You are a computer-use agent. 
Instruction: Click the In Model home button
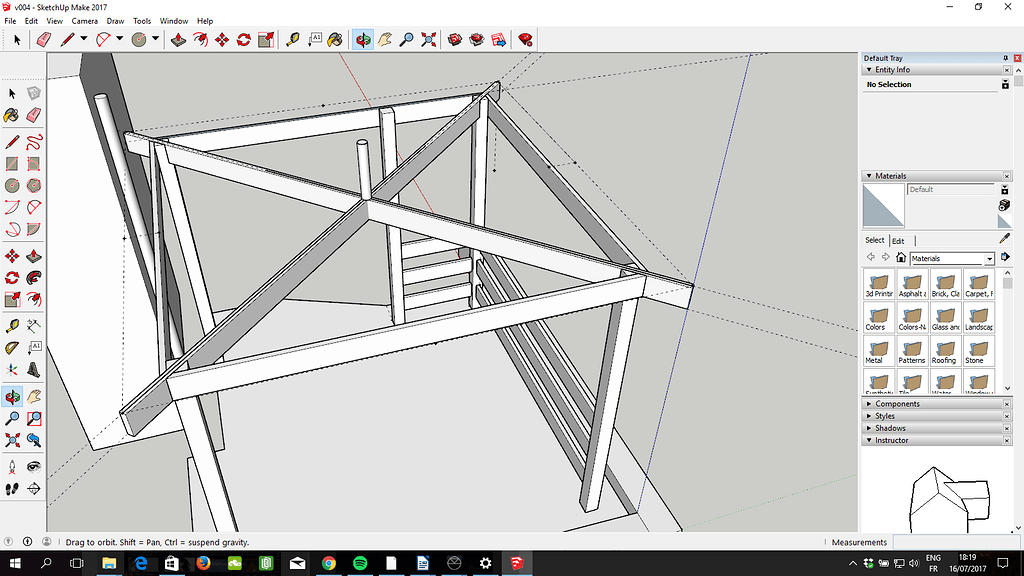pos(901,258)
